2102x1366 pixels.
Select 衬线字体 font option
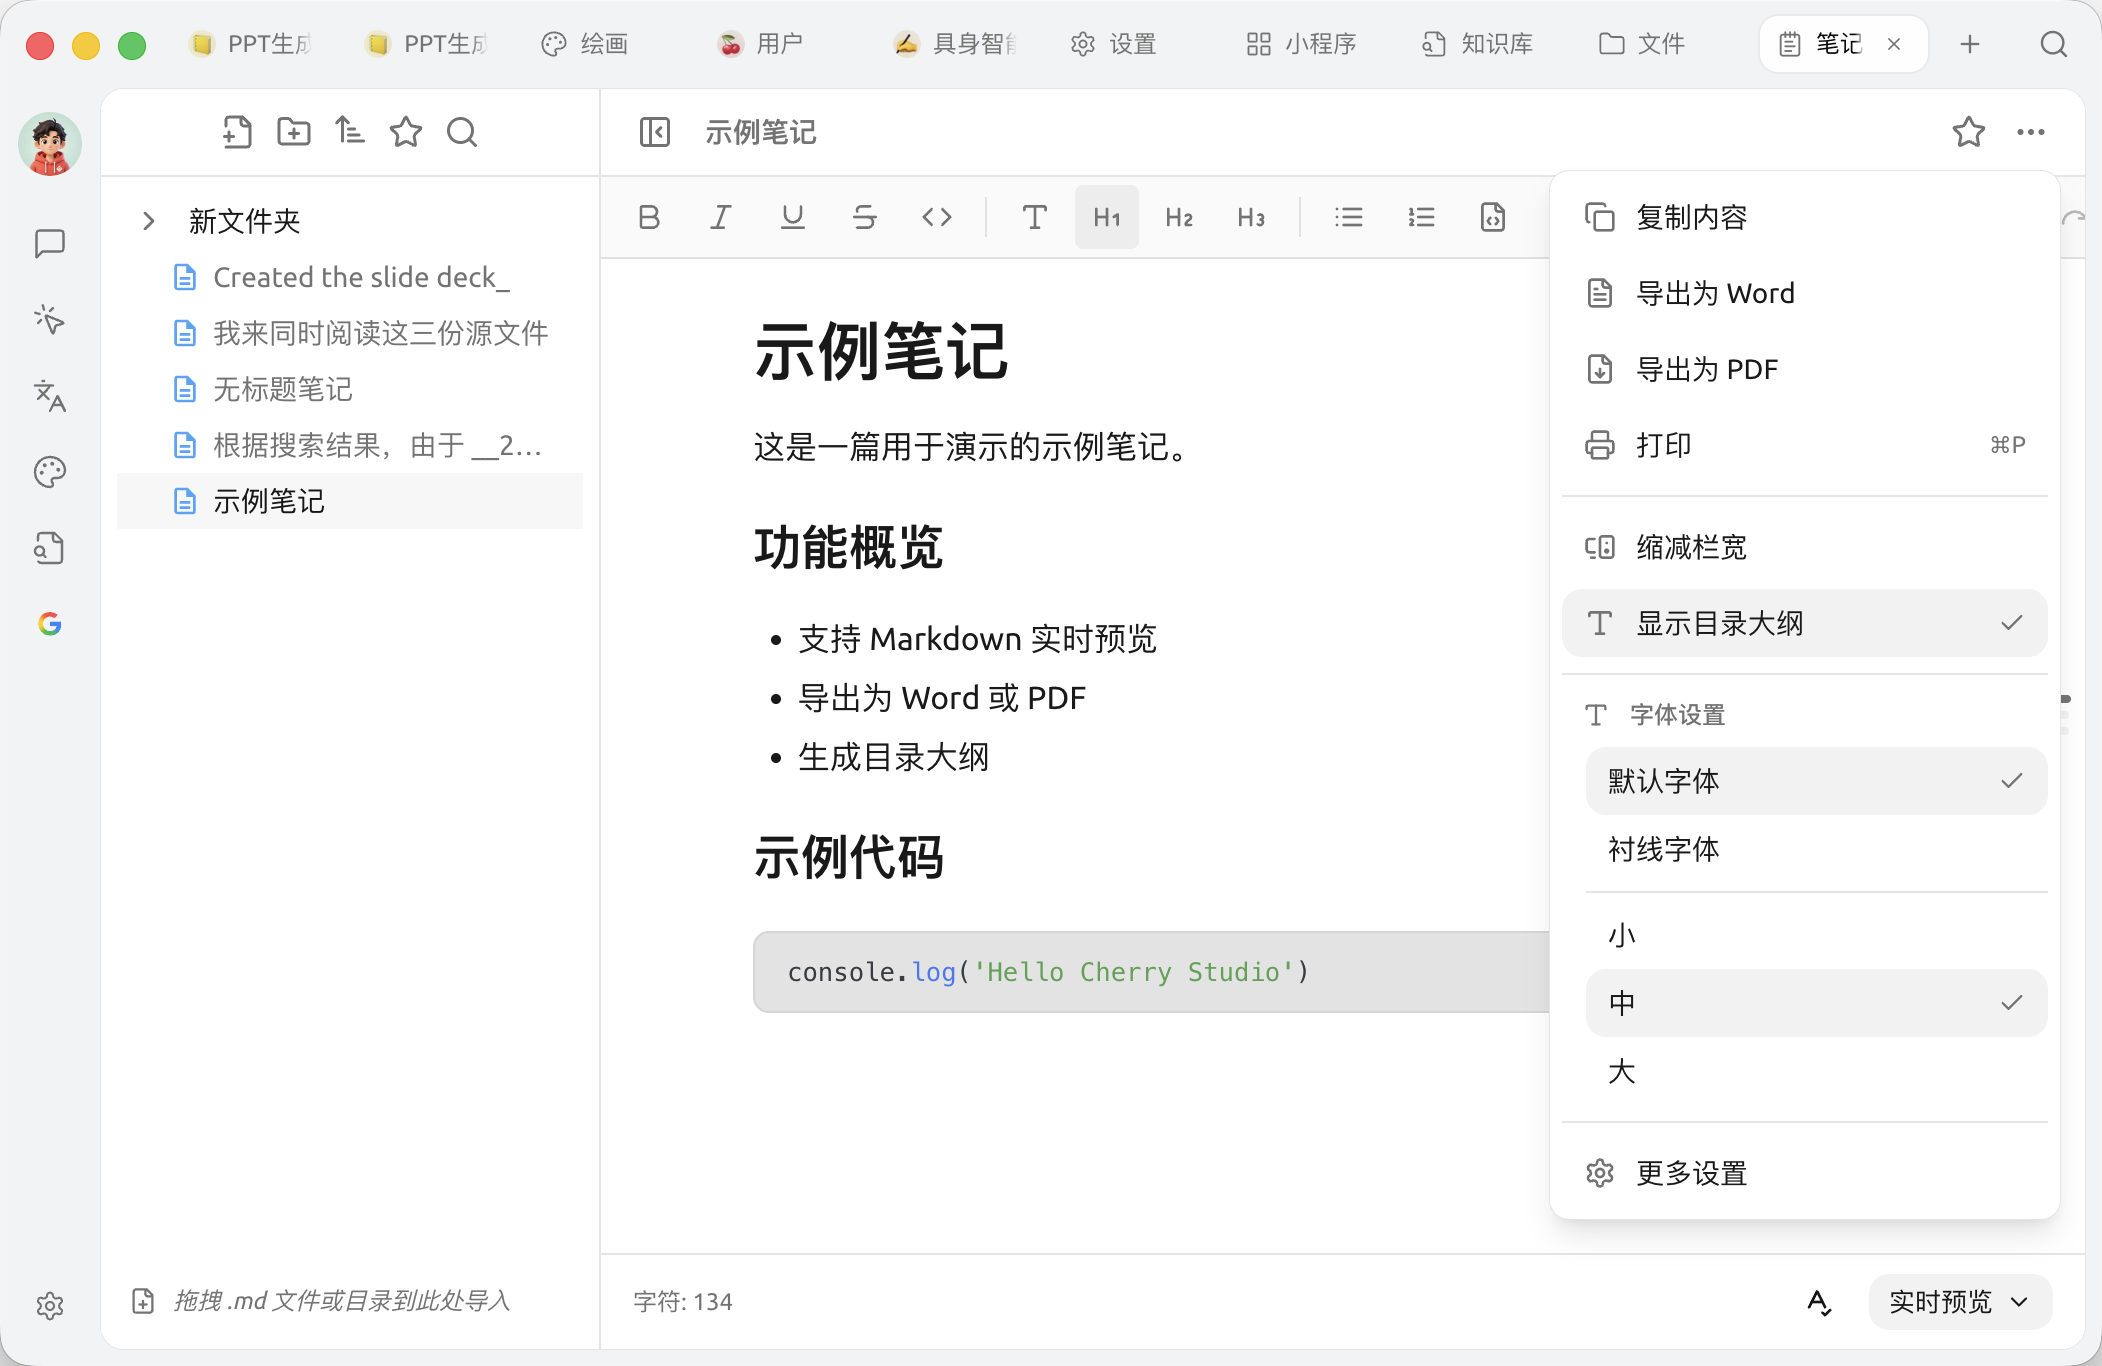coord(1816,849)
